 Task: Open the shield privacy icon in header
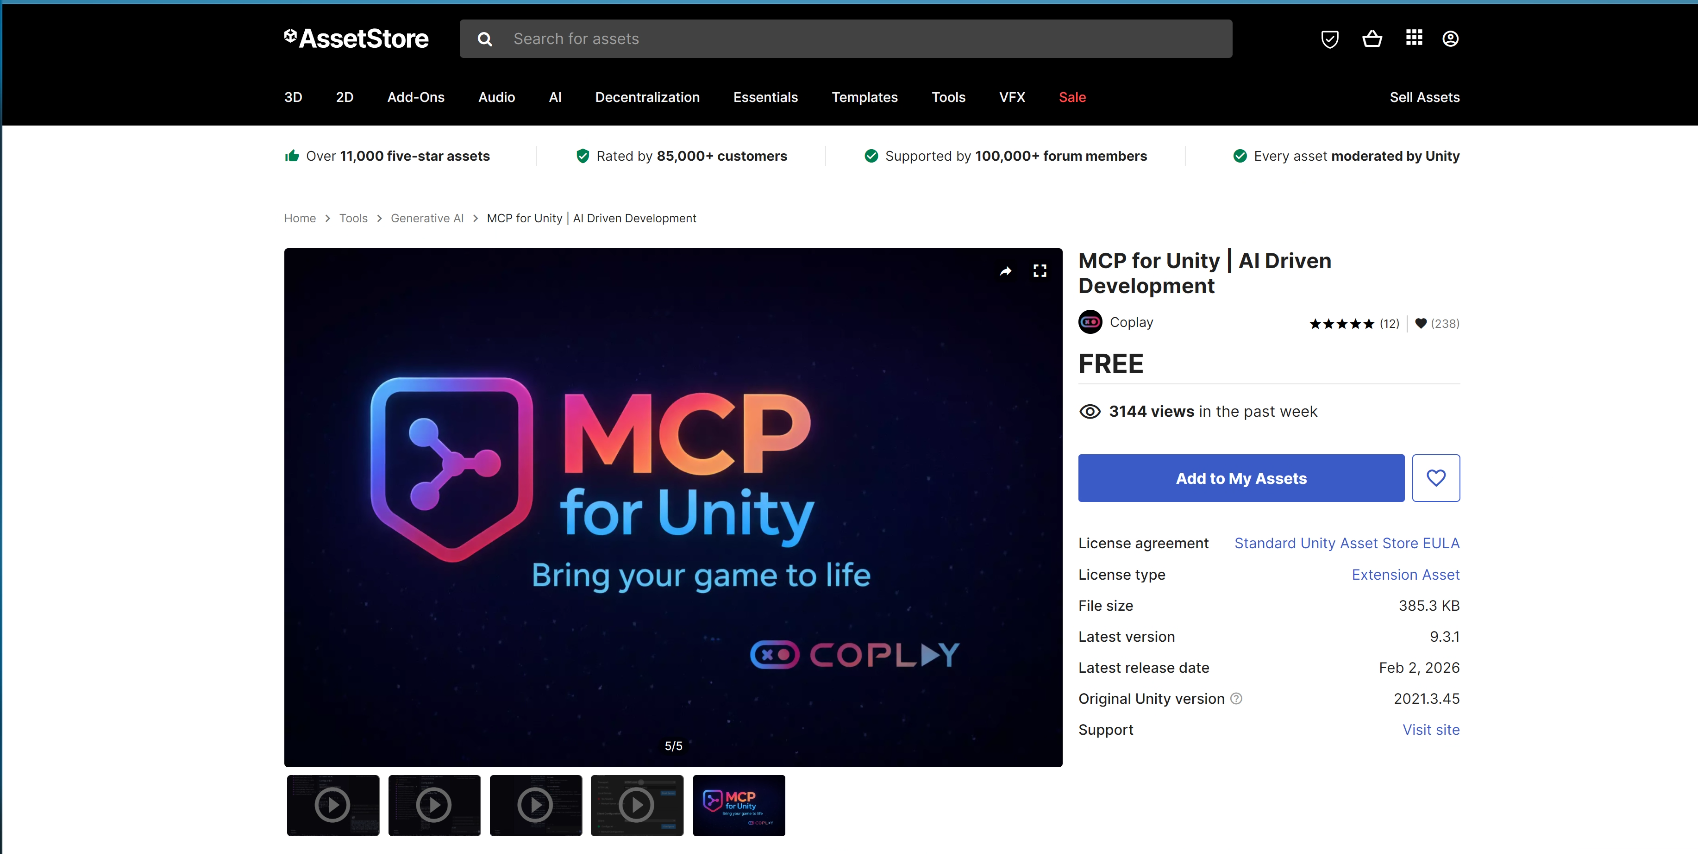click(x=1330, y=39)
